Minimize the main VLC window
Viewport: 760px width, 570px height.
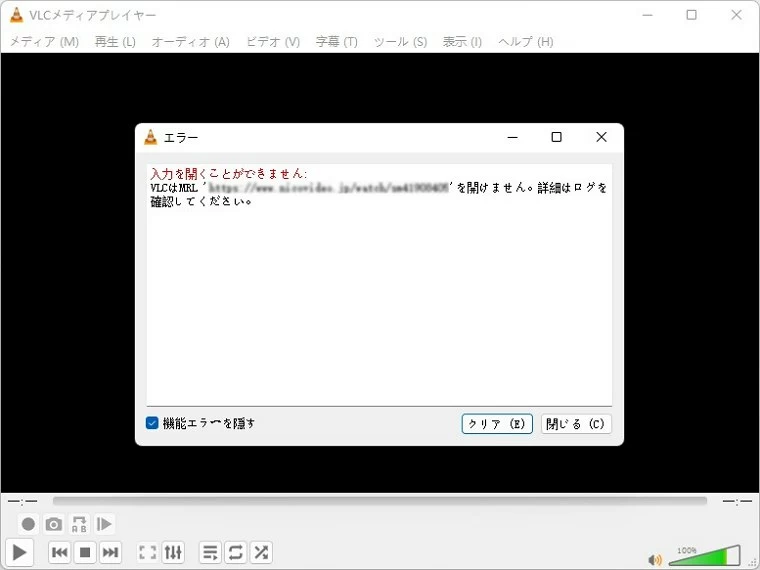click(647, 15)
